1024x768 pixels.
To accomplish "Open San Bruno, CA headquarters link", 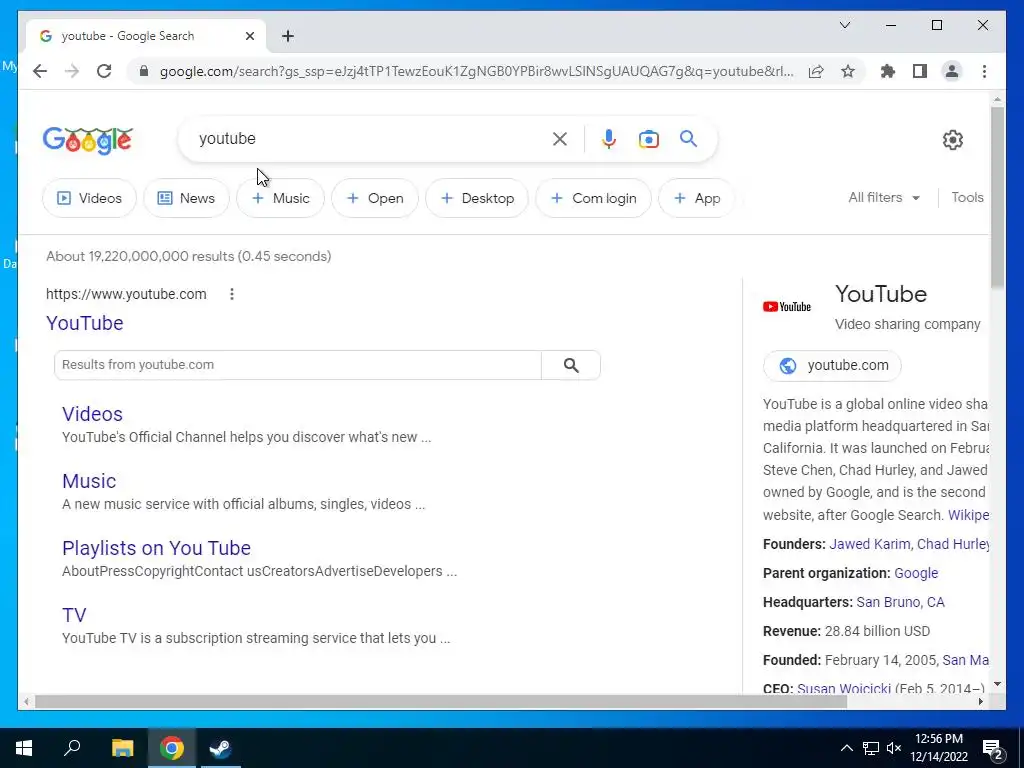I will (x=900, y=601).
